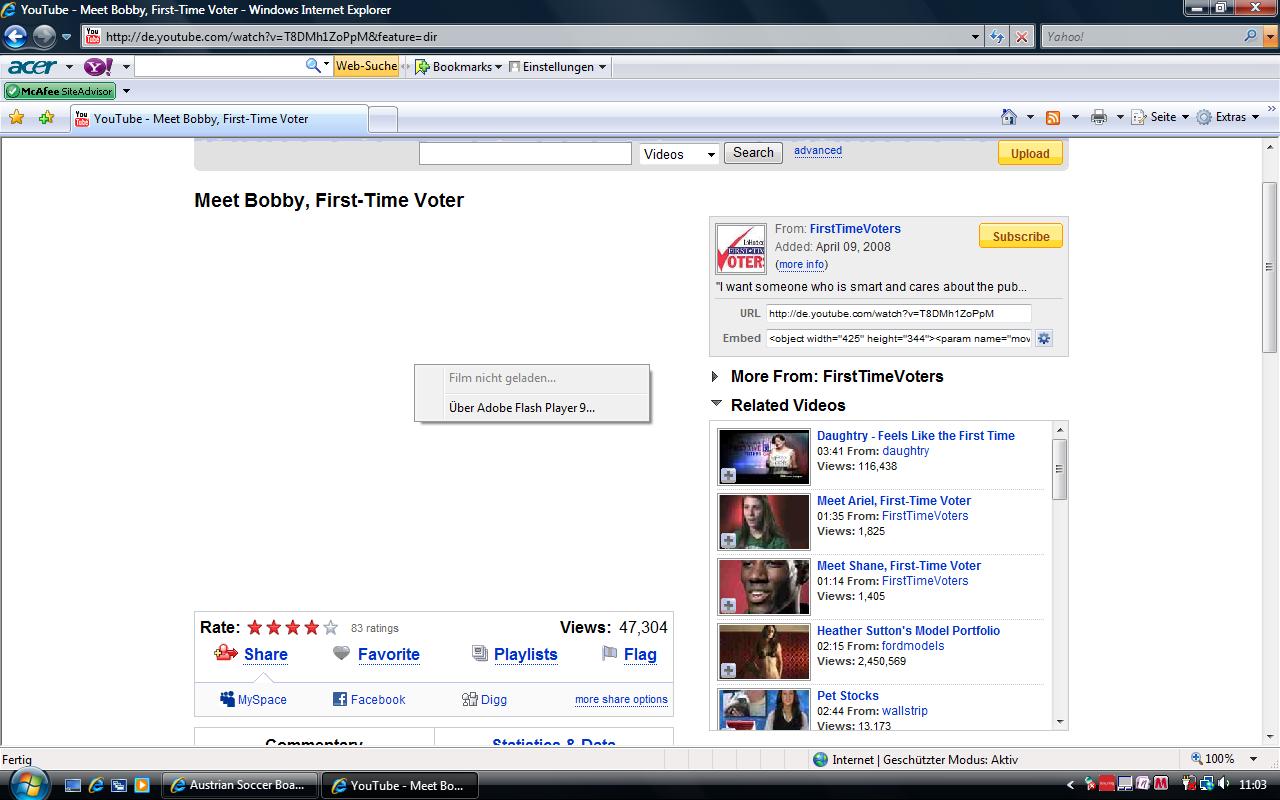Select the YouTube - Meet Bobby tab
The image size is (1280, 800).
[218, 118]
